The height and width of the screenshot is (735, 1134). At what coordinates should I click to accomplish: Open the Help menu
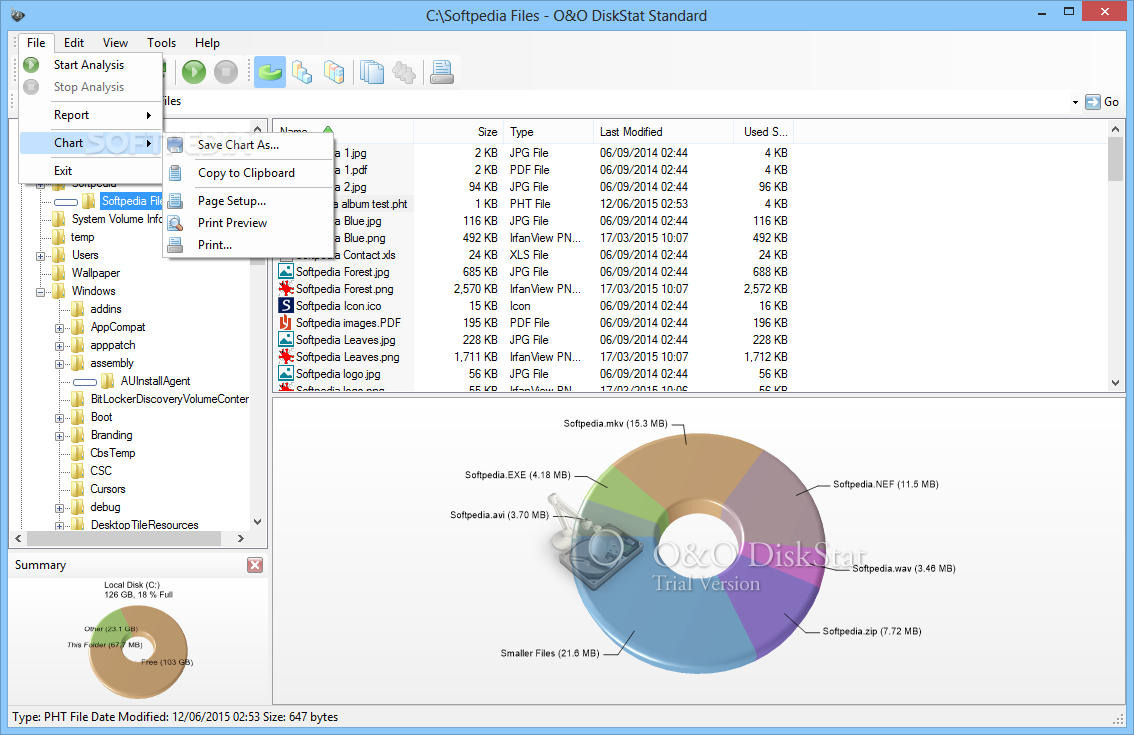(207, 43)
